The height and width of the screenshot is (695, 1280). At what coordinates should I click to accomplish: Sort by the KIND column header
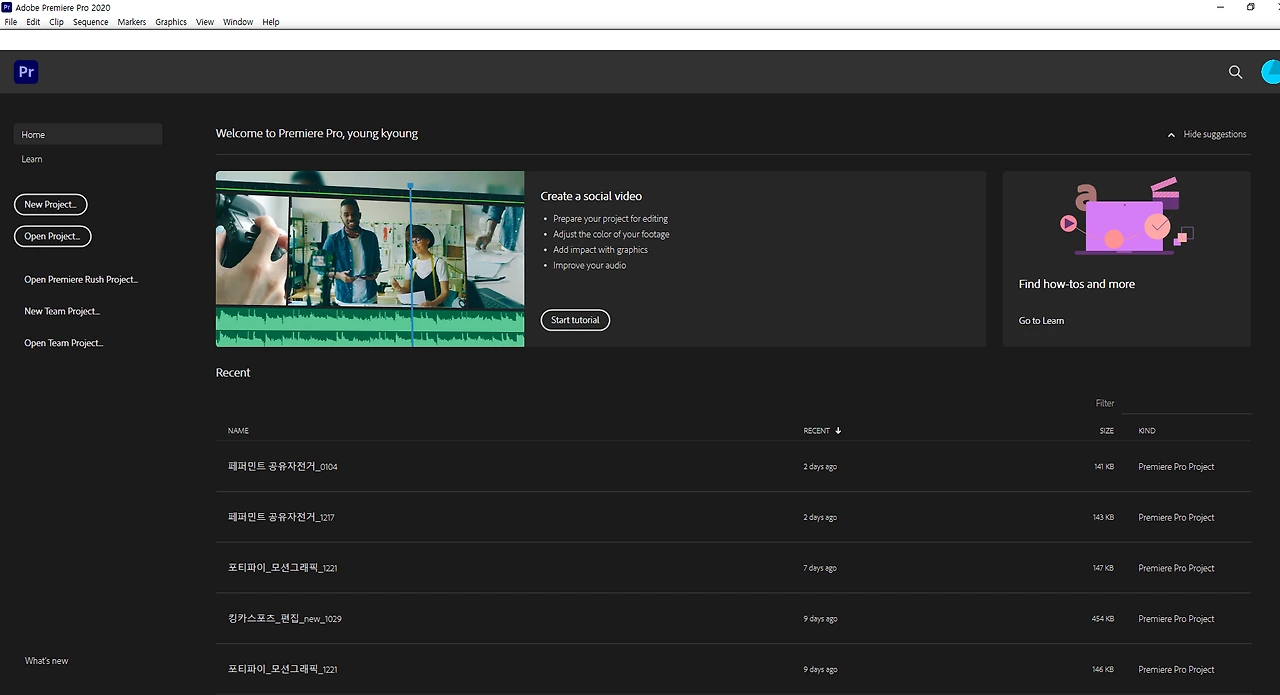click(x=1147, y=431)
